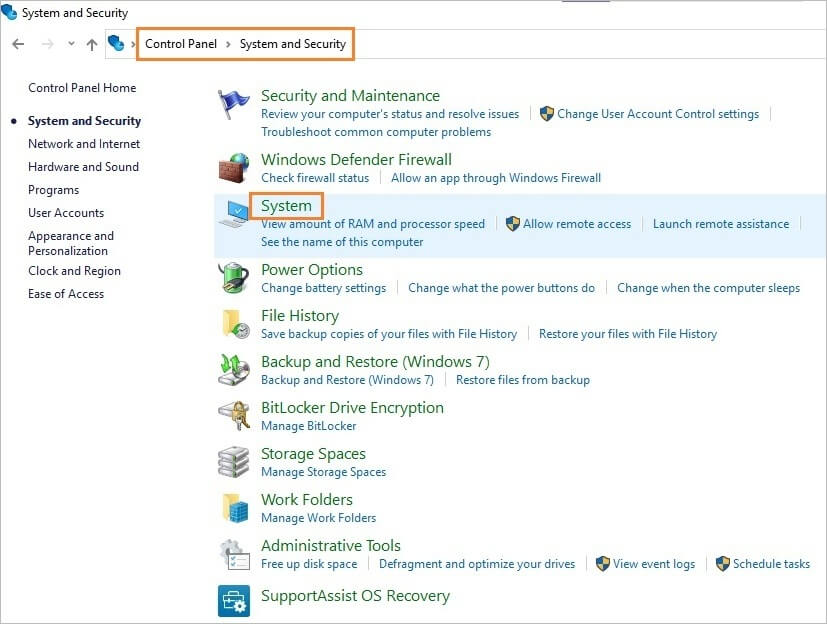
Task: Open the System heading link
Action: pyautogui.click(x=286, y=206)
